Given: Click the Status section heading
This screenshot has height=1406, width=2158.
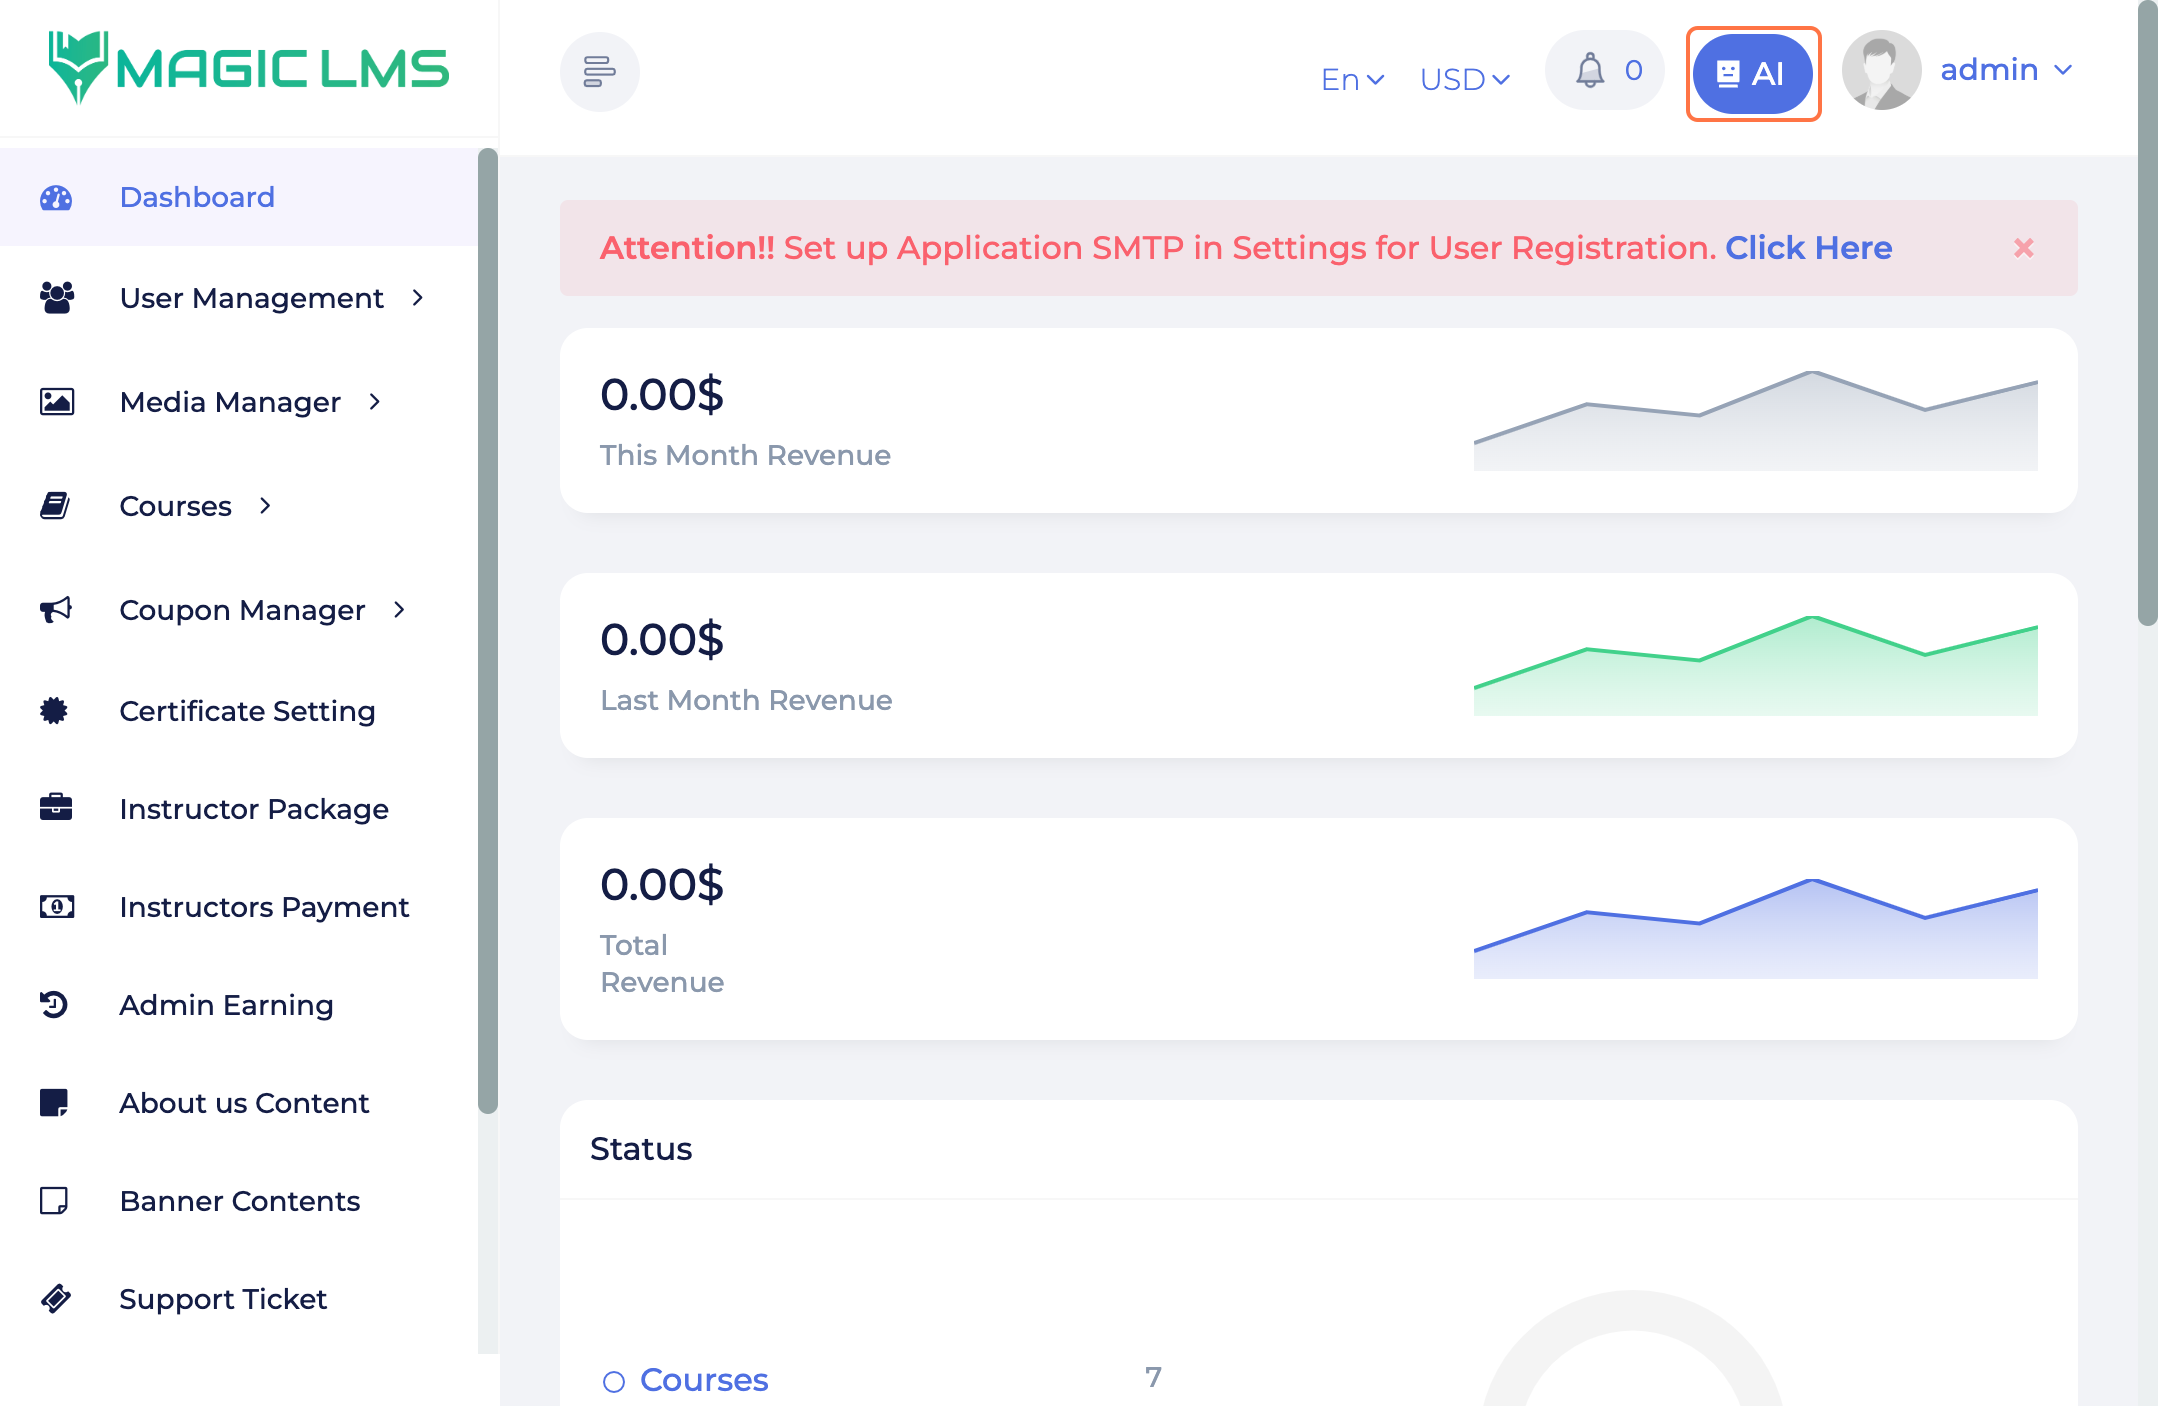Looking at the screenshot, I should (x=641, y=1149).
